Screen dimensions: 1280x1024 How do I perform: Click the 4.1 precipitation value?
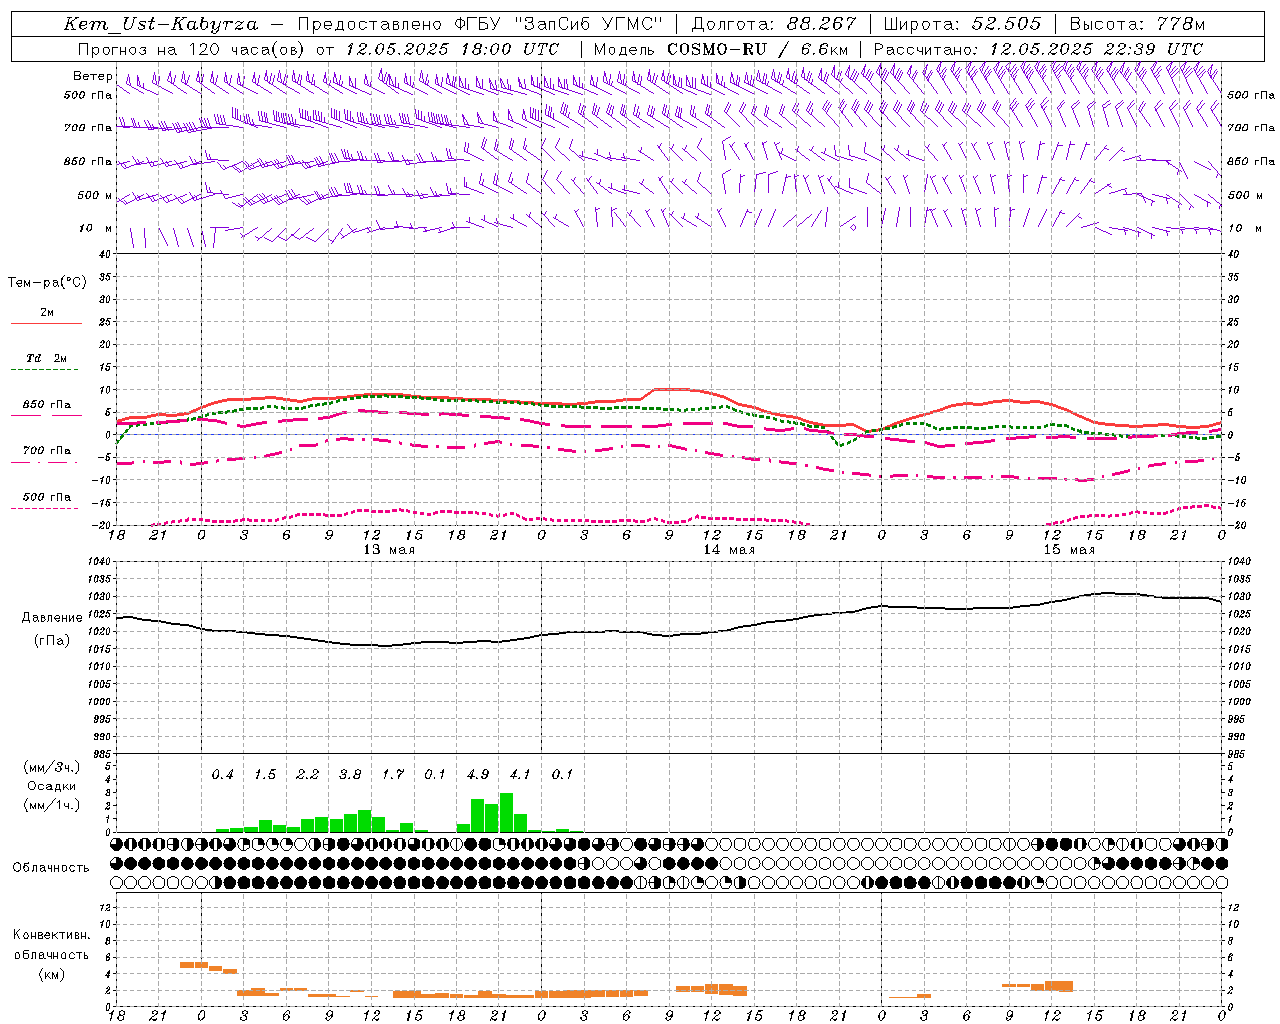pos(520,774)
